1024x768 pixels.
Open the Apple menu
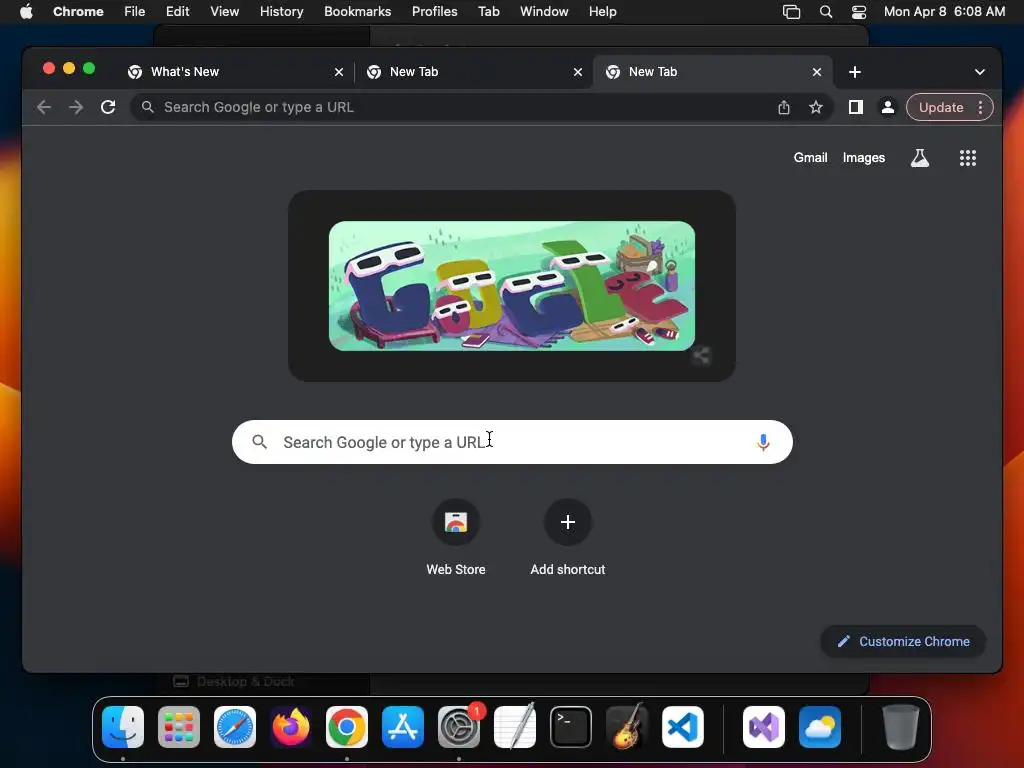pos(26,12)
